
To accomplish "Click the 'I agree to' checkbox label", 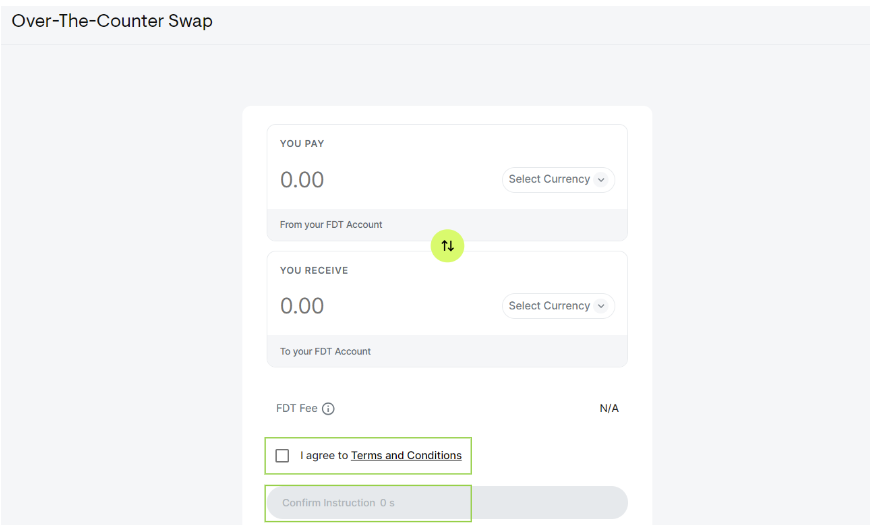I will coord(324,456).
